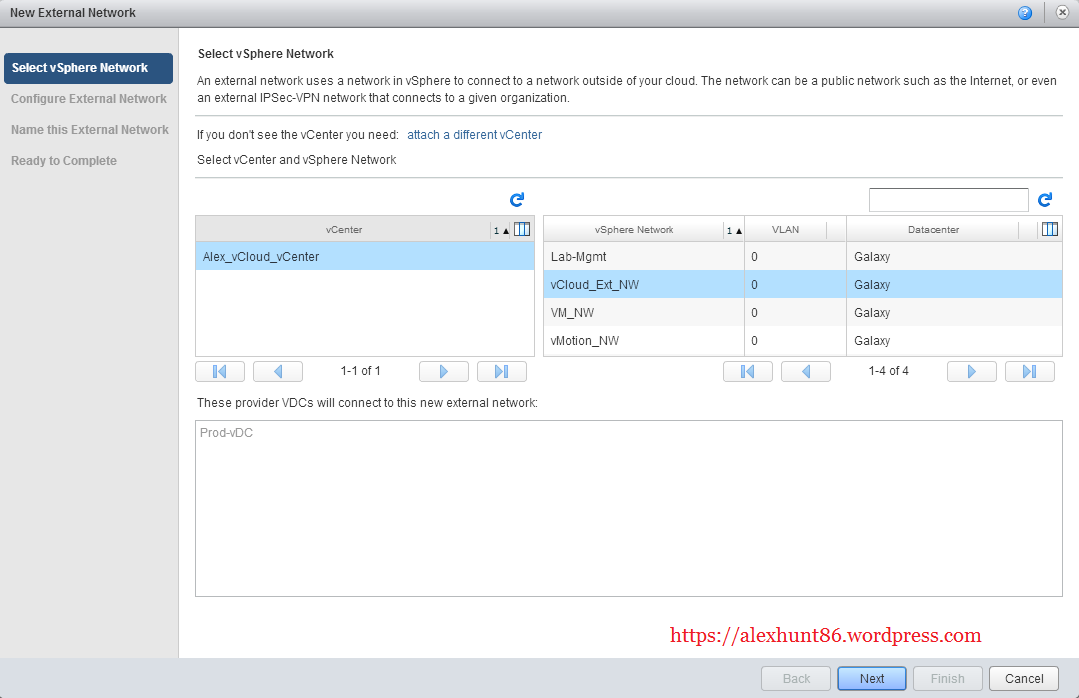Go to first page of vCenter list
The image size is (1079, 698).
[x=220, y=371]
